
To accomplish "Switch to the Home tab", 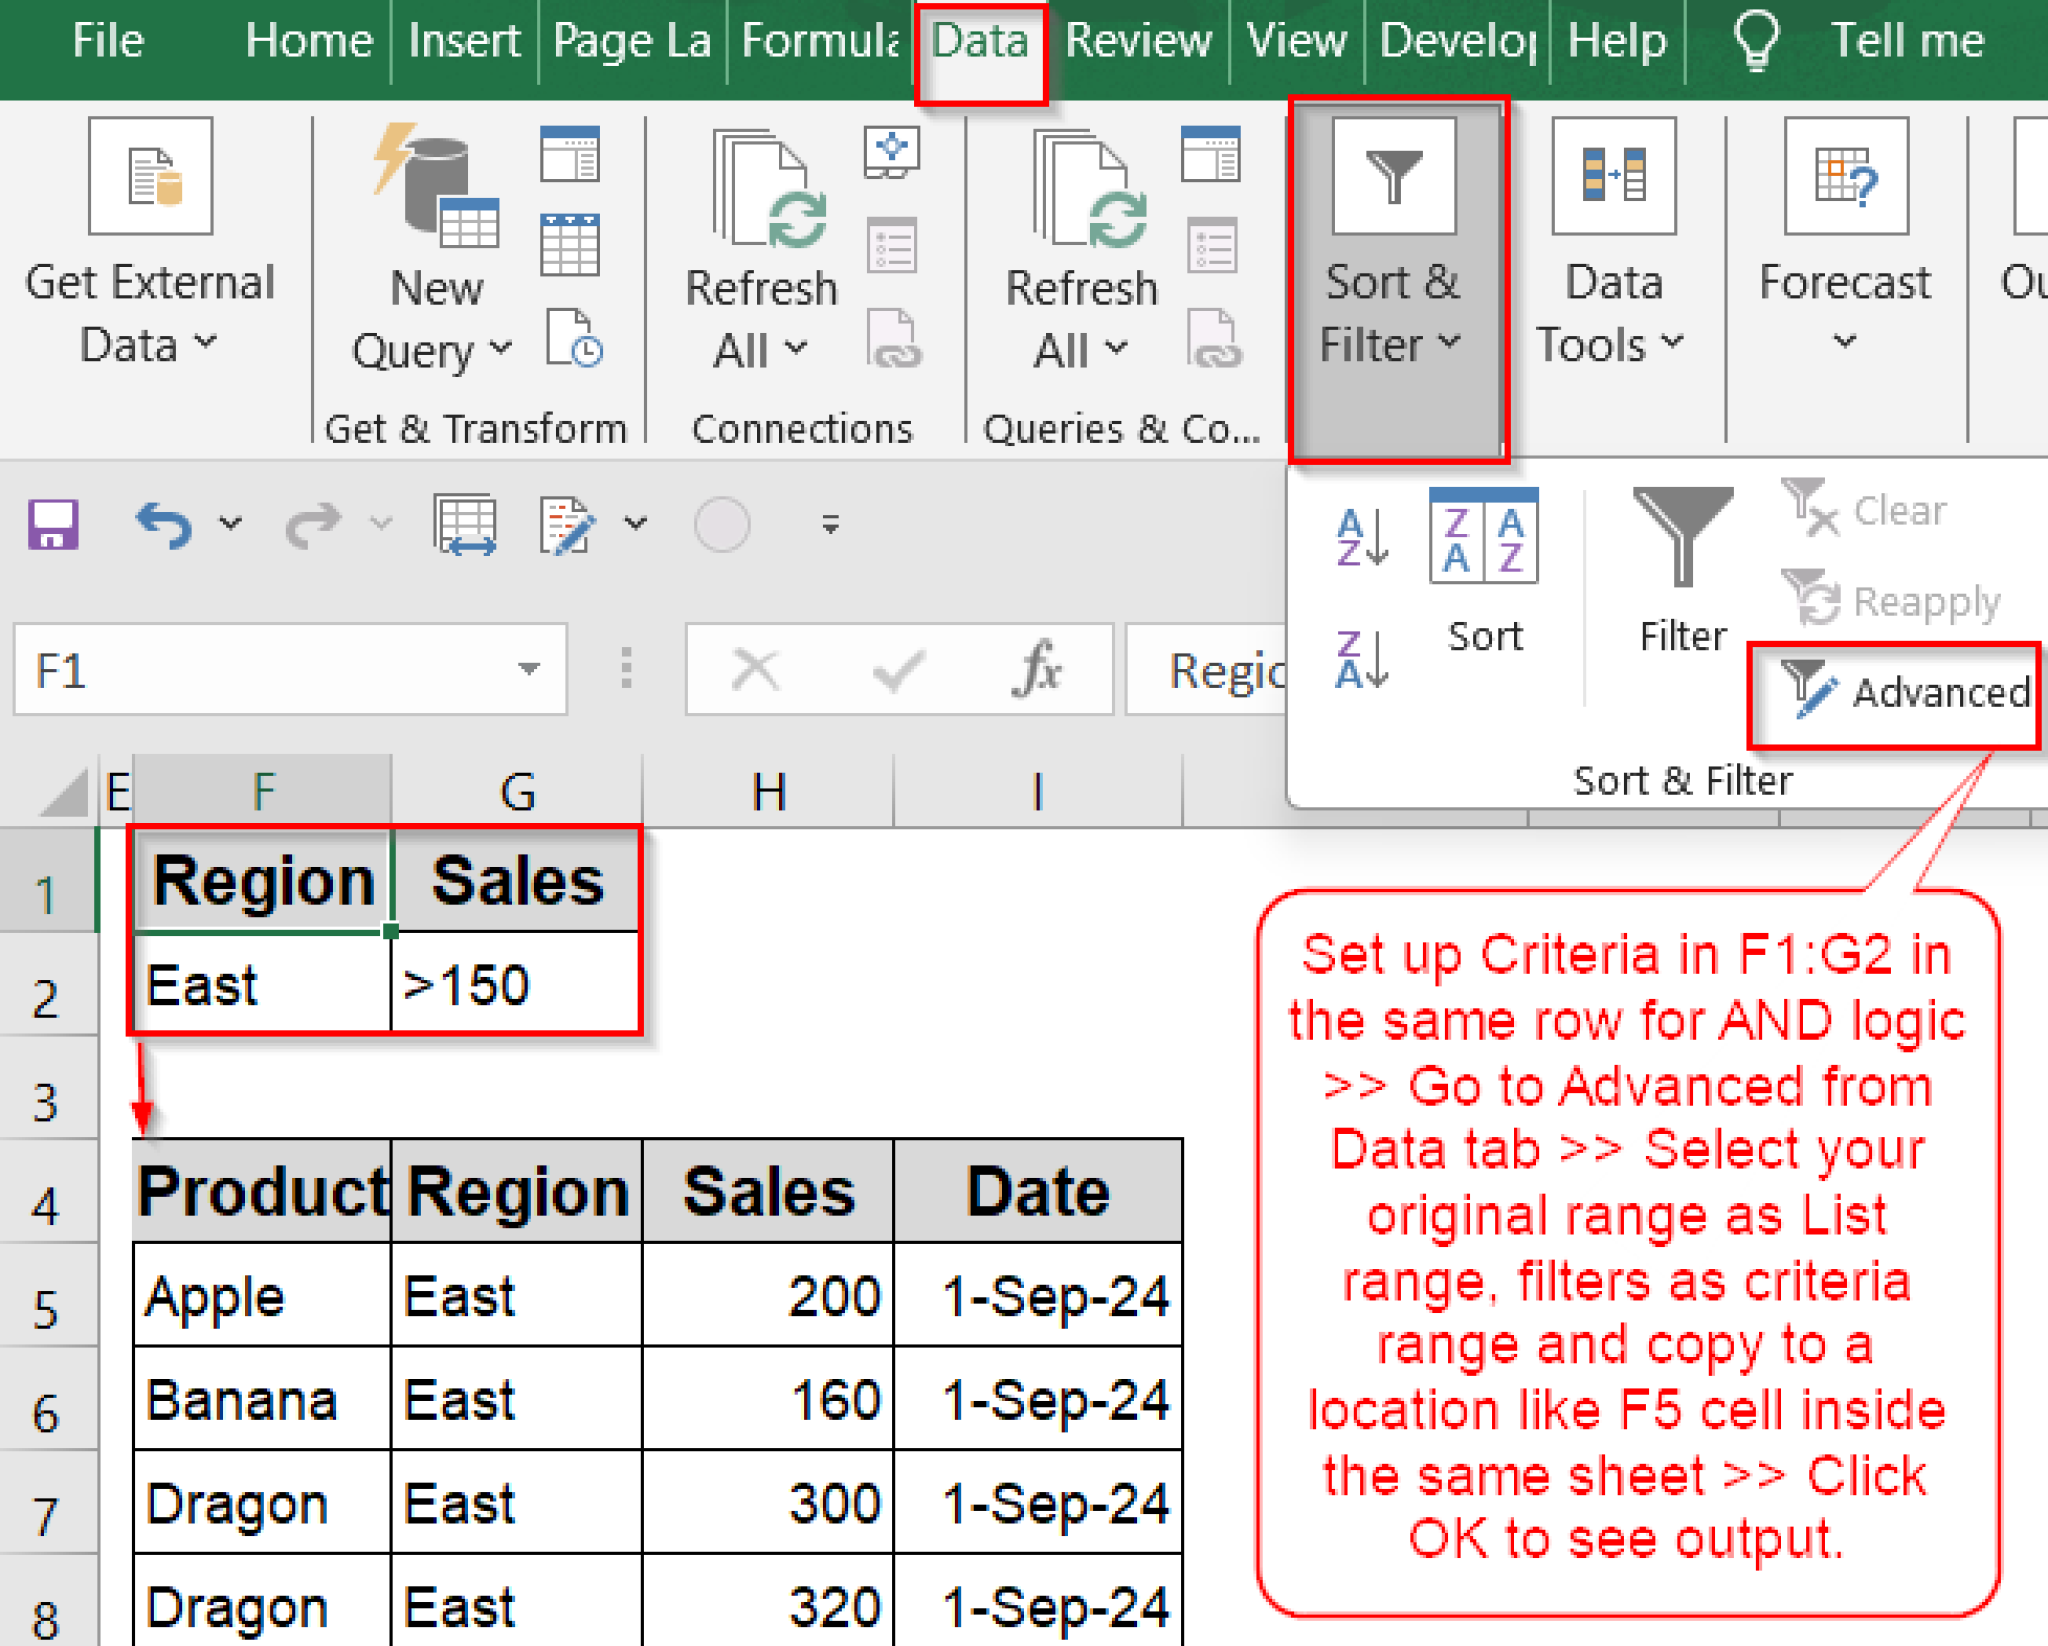I will [308, 40].
